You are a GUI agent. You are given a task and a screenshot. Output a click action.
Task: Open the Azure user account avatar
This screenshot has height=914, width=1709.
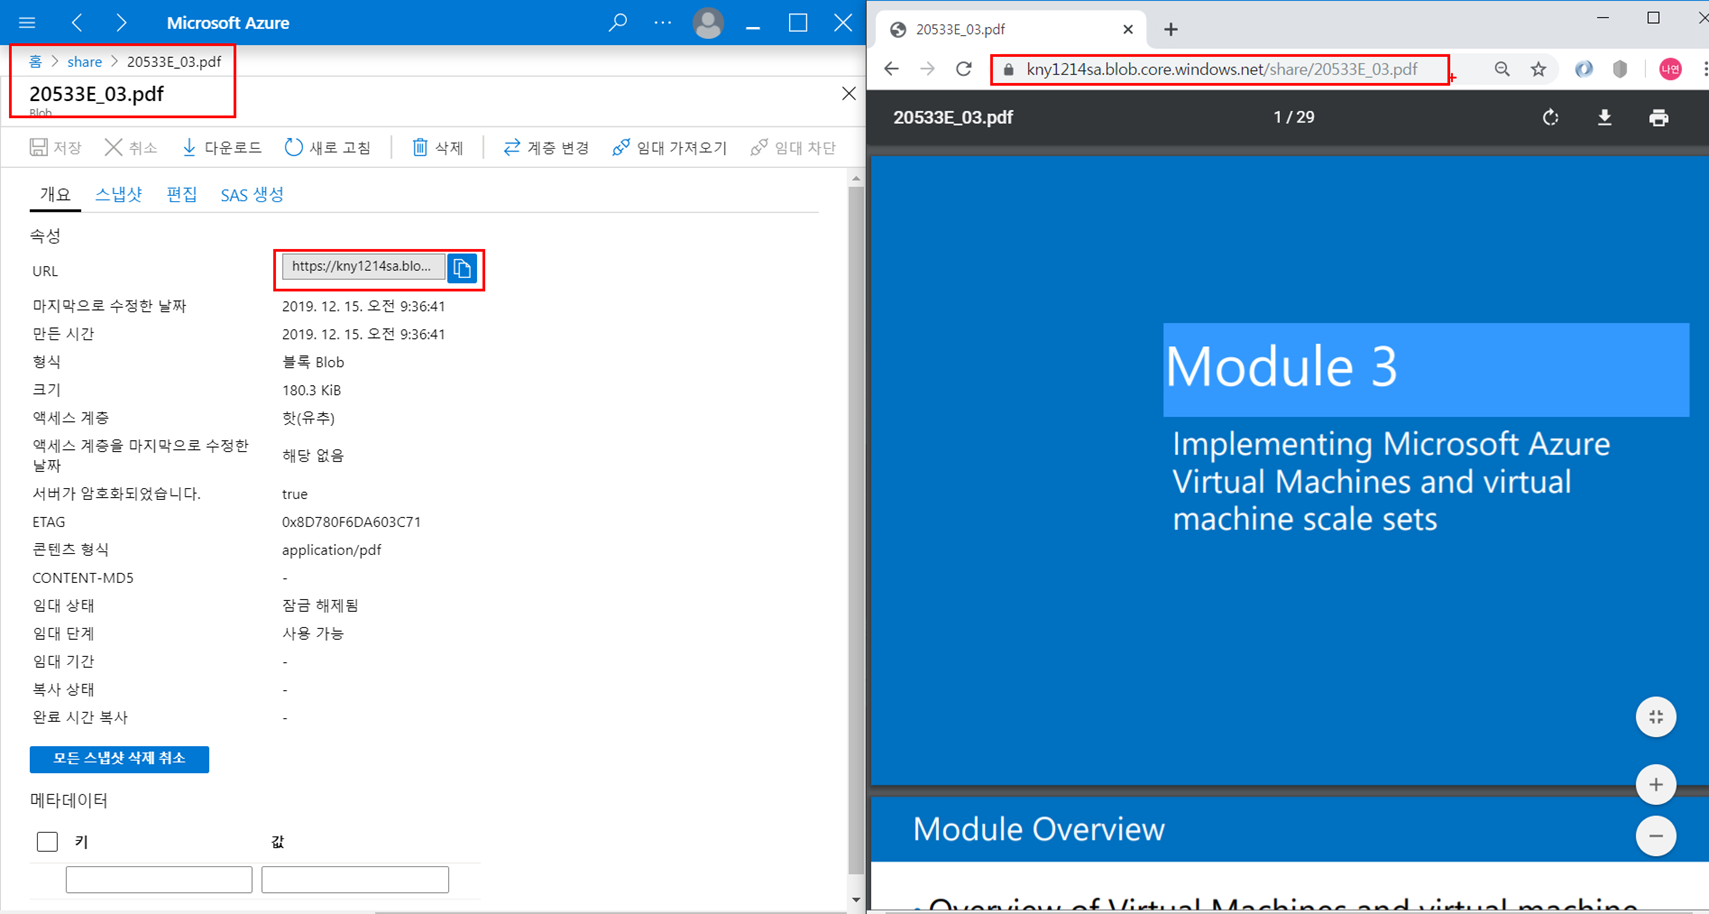[x=708, y=23]
